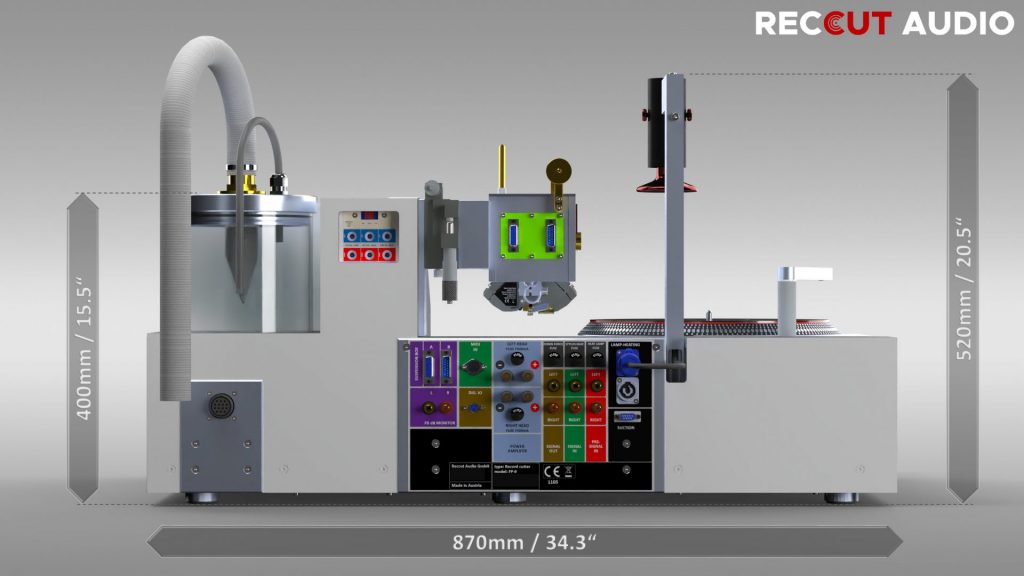Viewport: 1024px width, 576px height.
Task: Click the 520mm / 20.5" height label
Action: [x=964, y=288]
